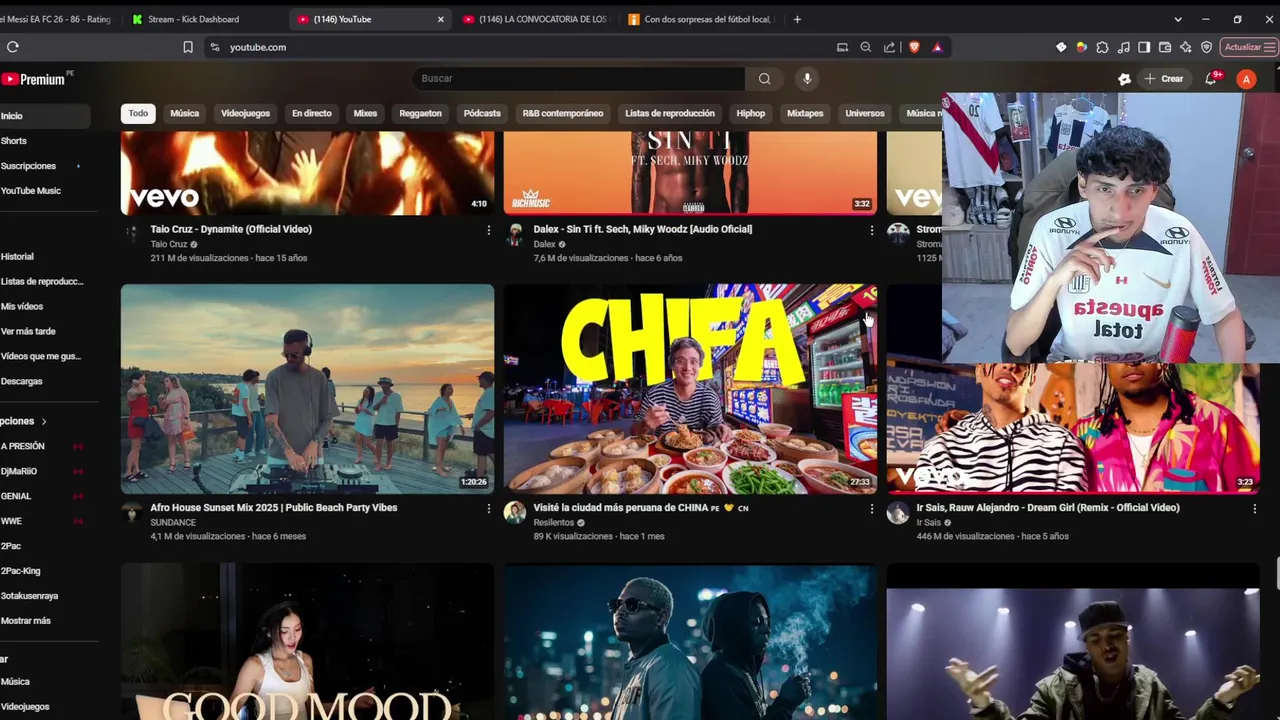This screenshot has height=720, width=1280.
Task: Click the Brave Rewards triangle icon
Action: (937, 47)
